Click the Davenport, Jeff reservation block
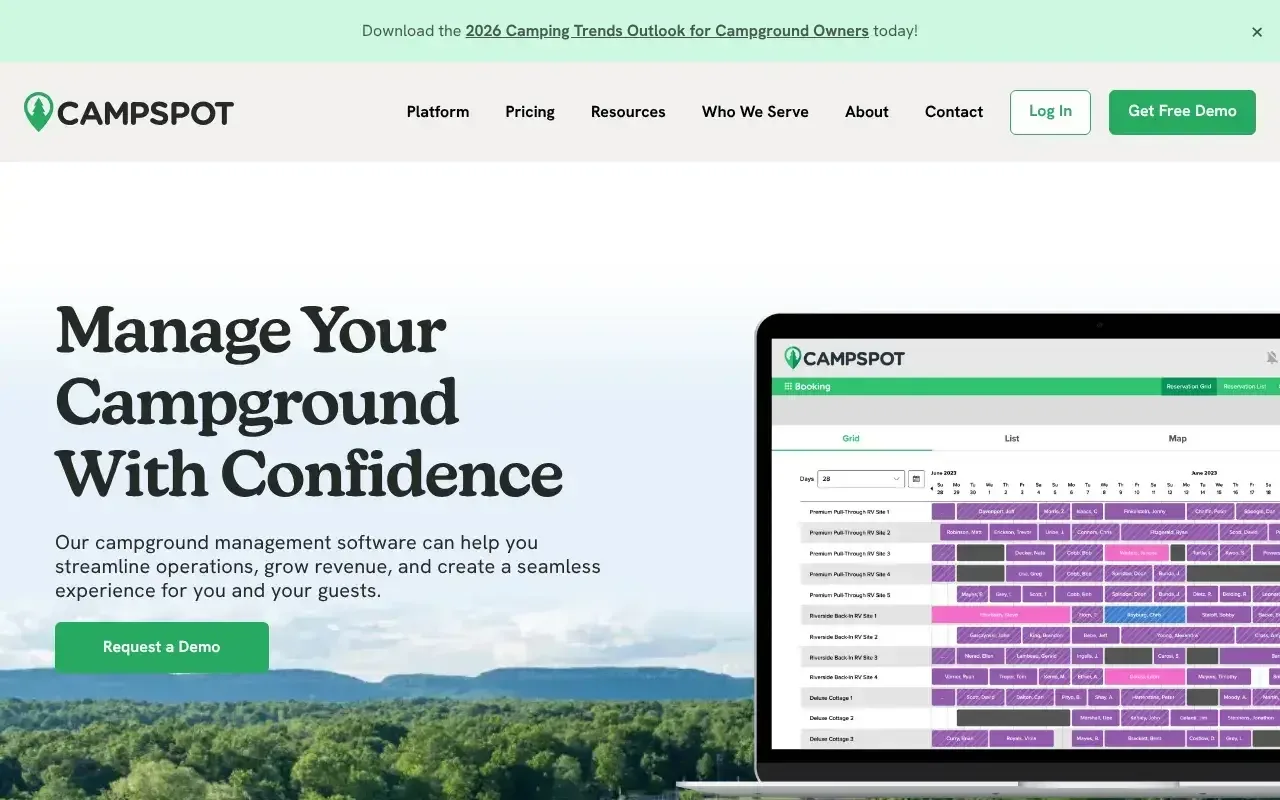 997,511
